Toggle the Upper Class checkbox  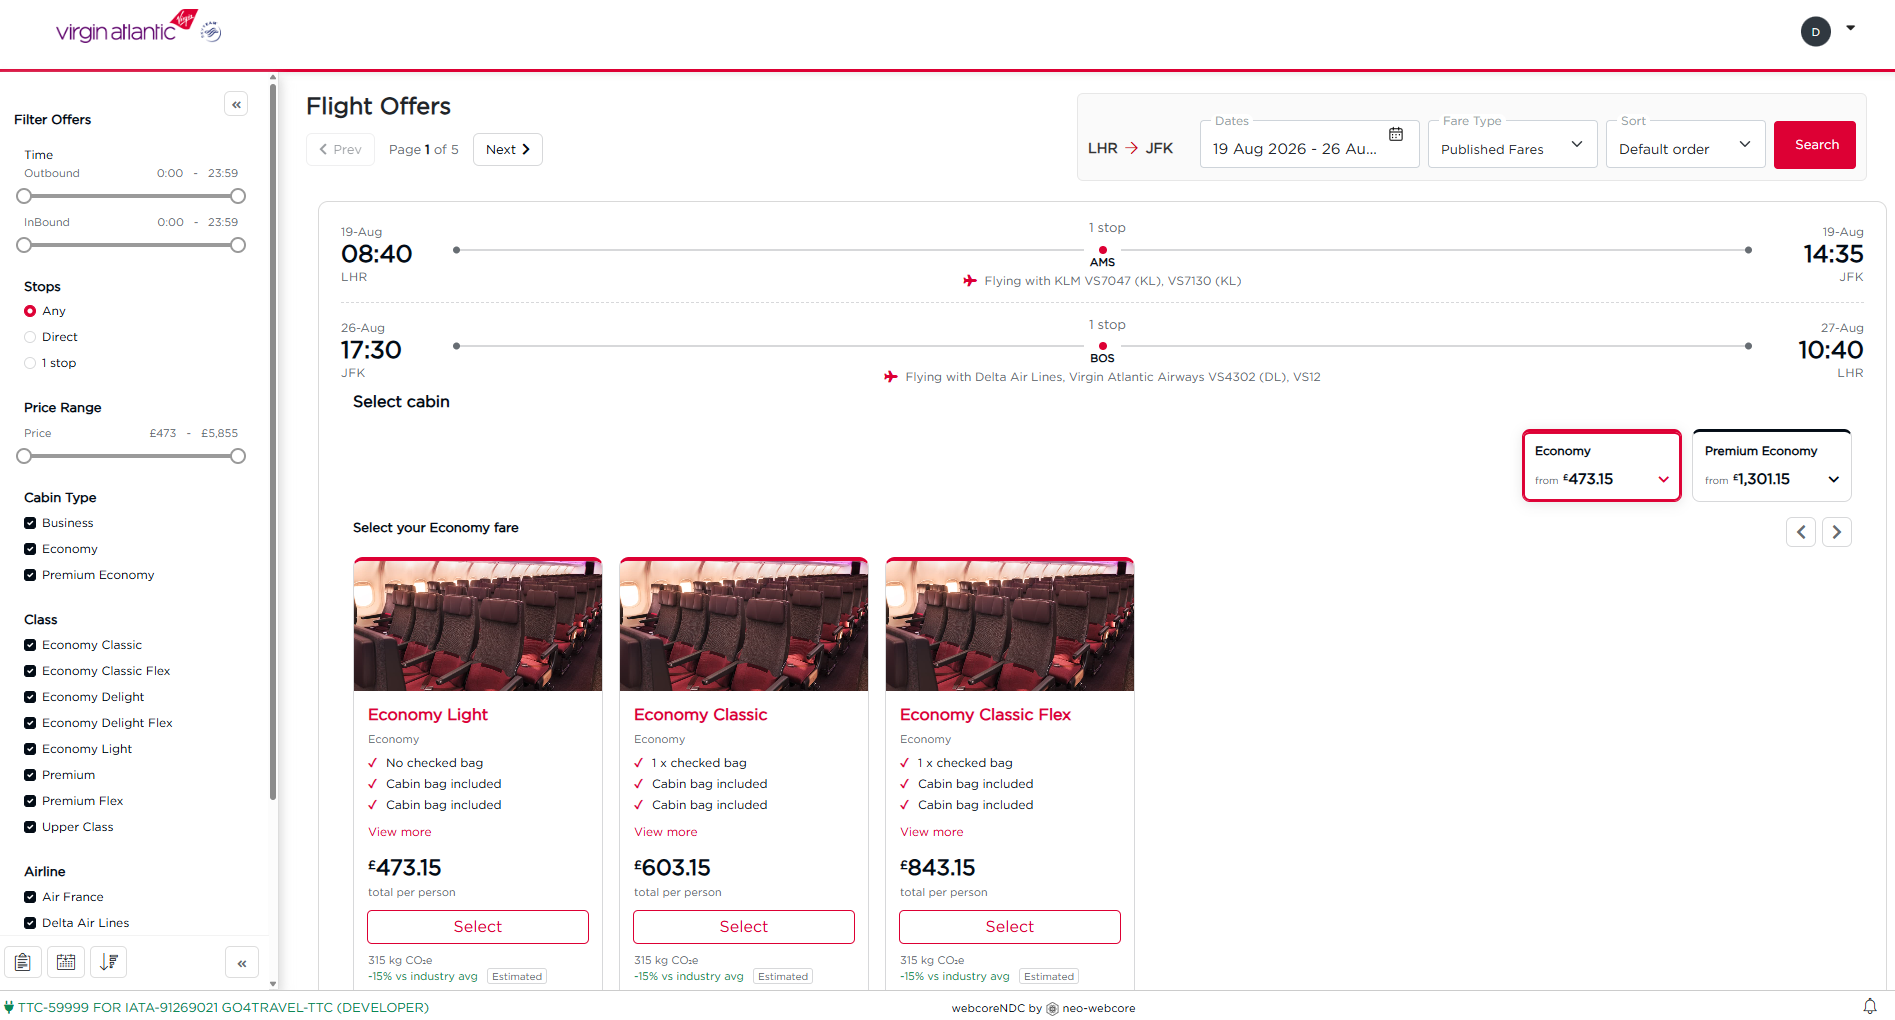pyautogui.click(x=30, y=827)
